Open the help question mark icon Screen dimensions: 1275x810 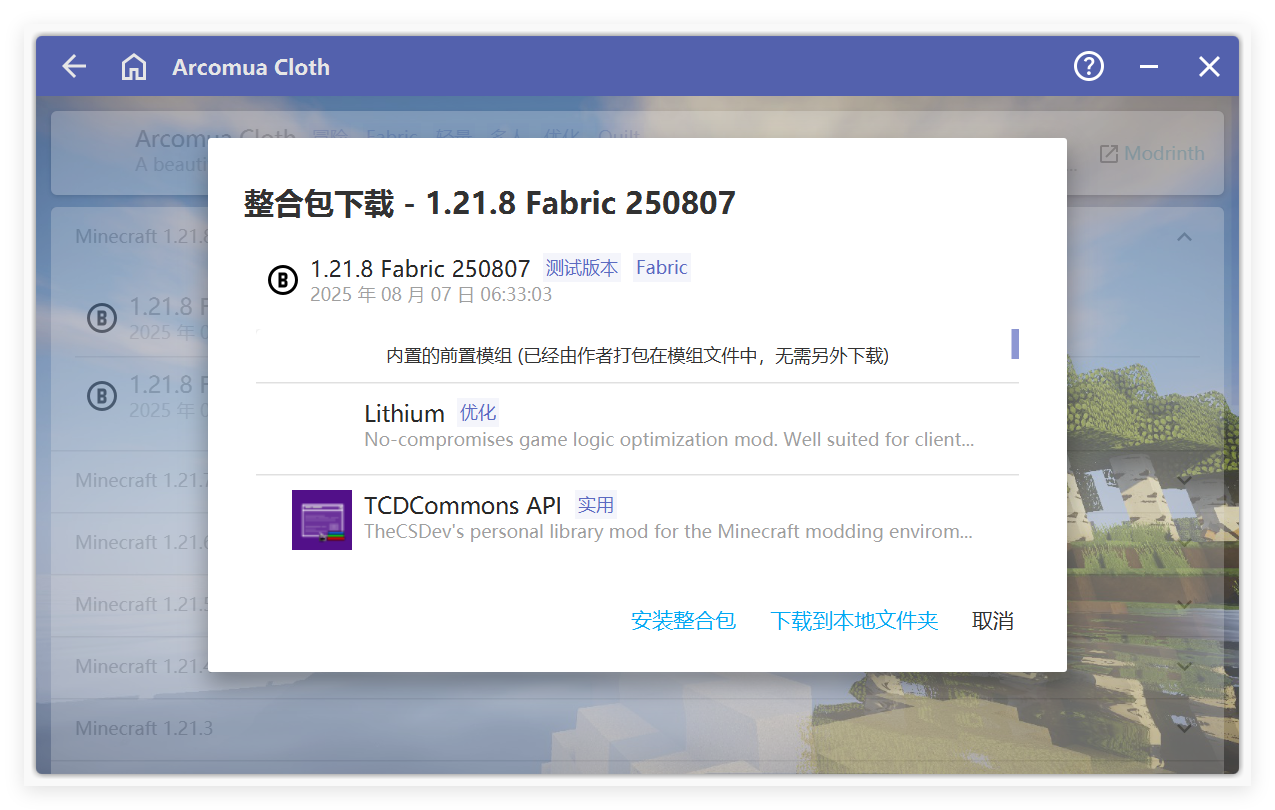pyautogui.click(x=1088, y=66)
